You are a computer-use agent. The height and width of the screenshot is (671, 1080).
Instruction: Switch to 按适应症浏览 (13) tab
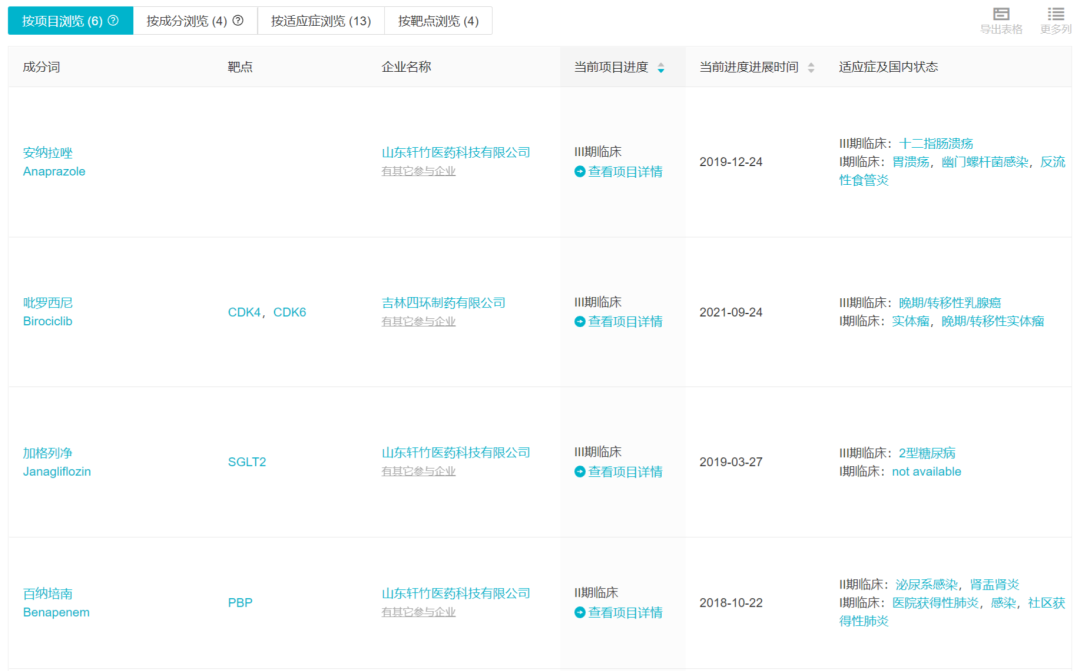pos(320,21)
